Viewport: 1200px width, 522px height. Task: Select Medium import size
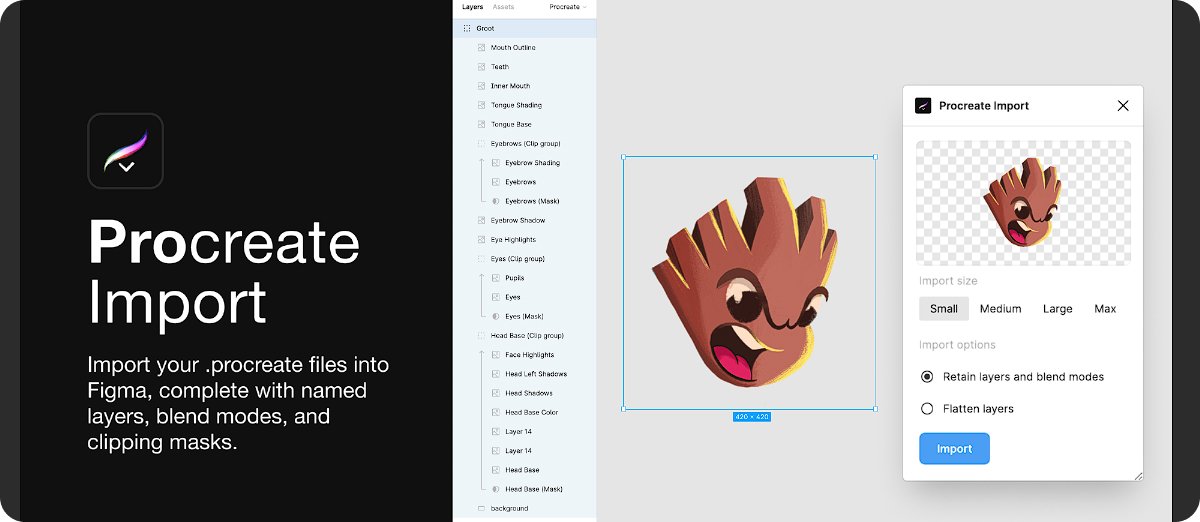point(1000,309)
